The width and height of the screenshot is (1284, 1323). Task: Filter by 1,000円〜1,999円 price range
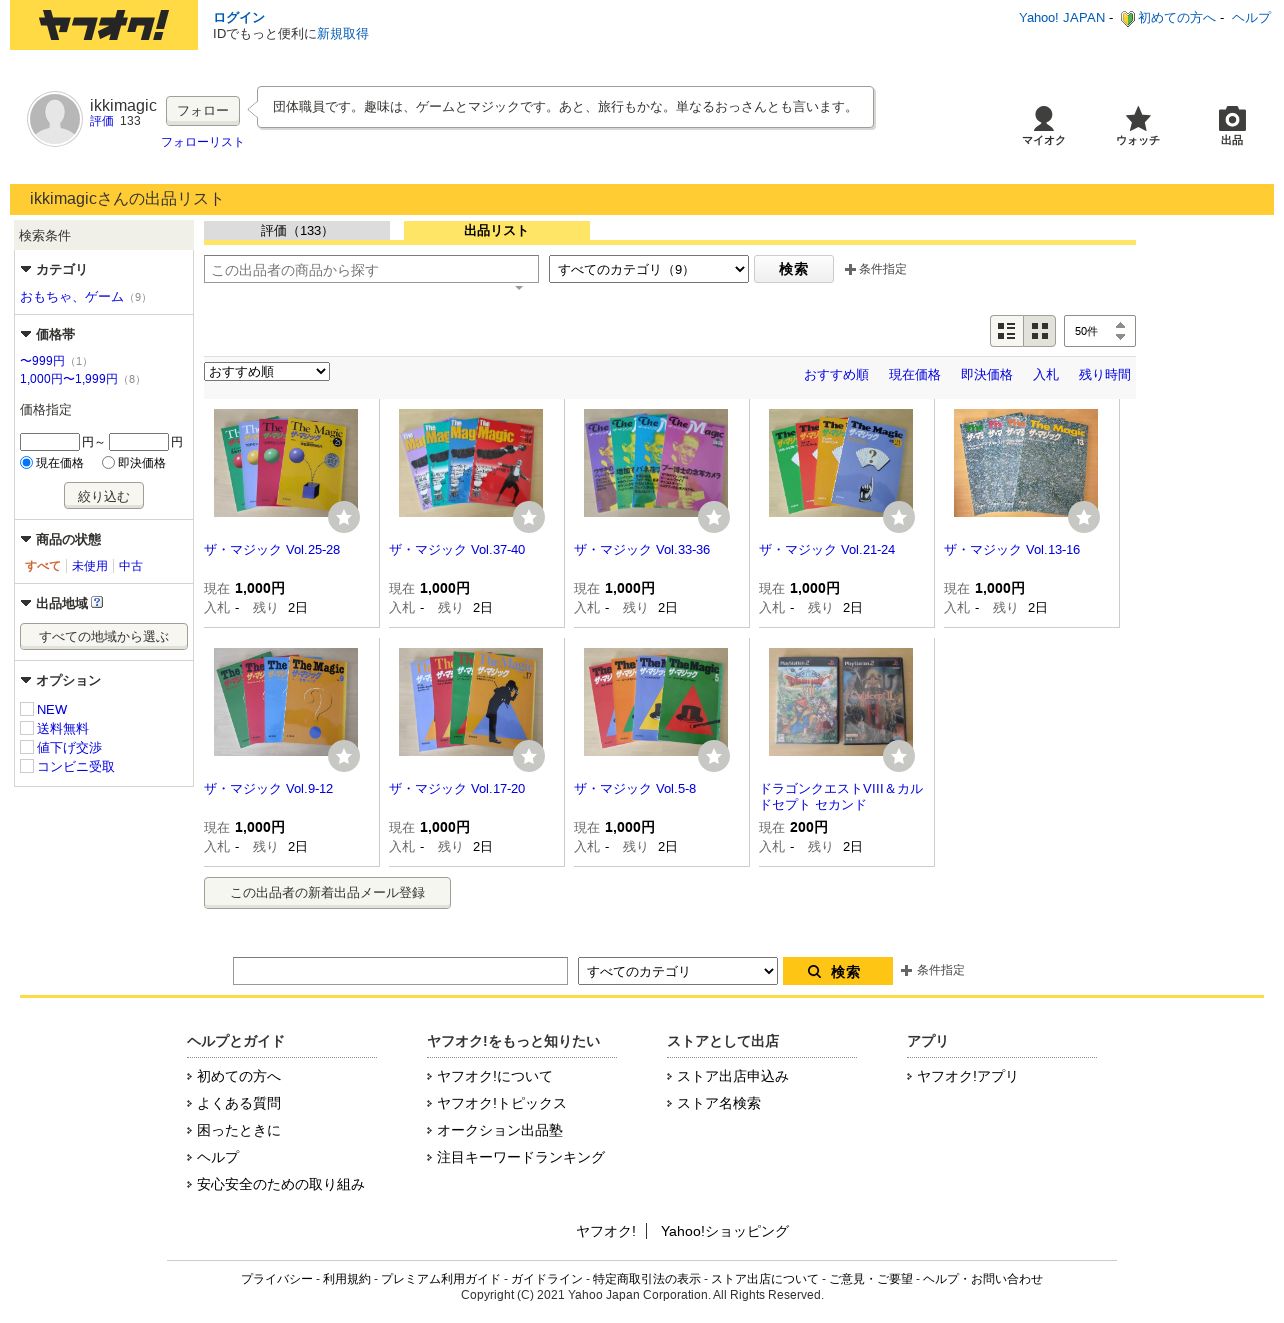pyautogui.click(x=69, y=379)
